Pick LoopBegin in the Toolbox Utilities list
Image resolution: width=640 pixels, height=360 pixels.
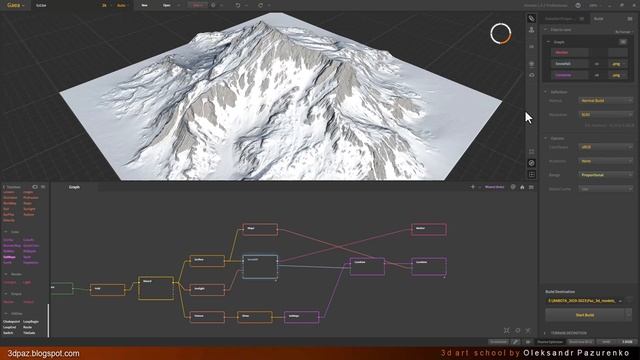pos(31,322)
